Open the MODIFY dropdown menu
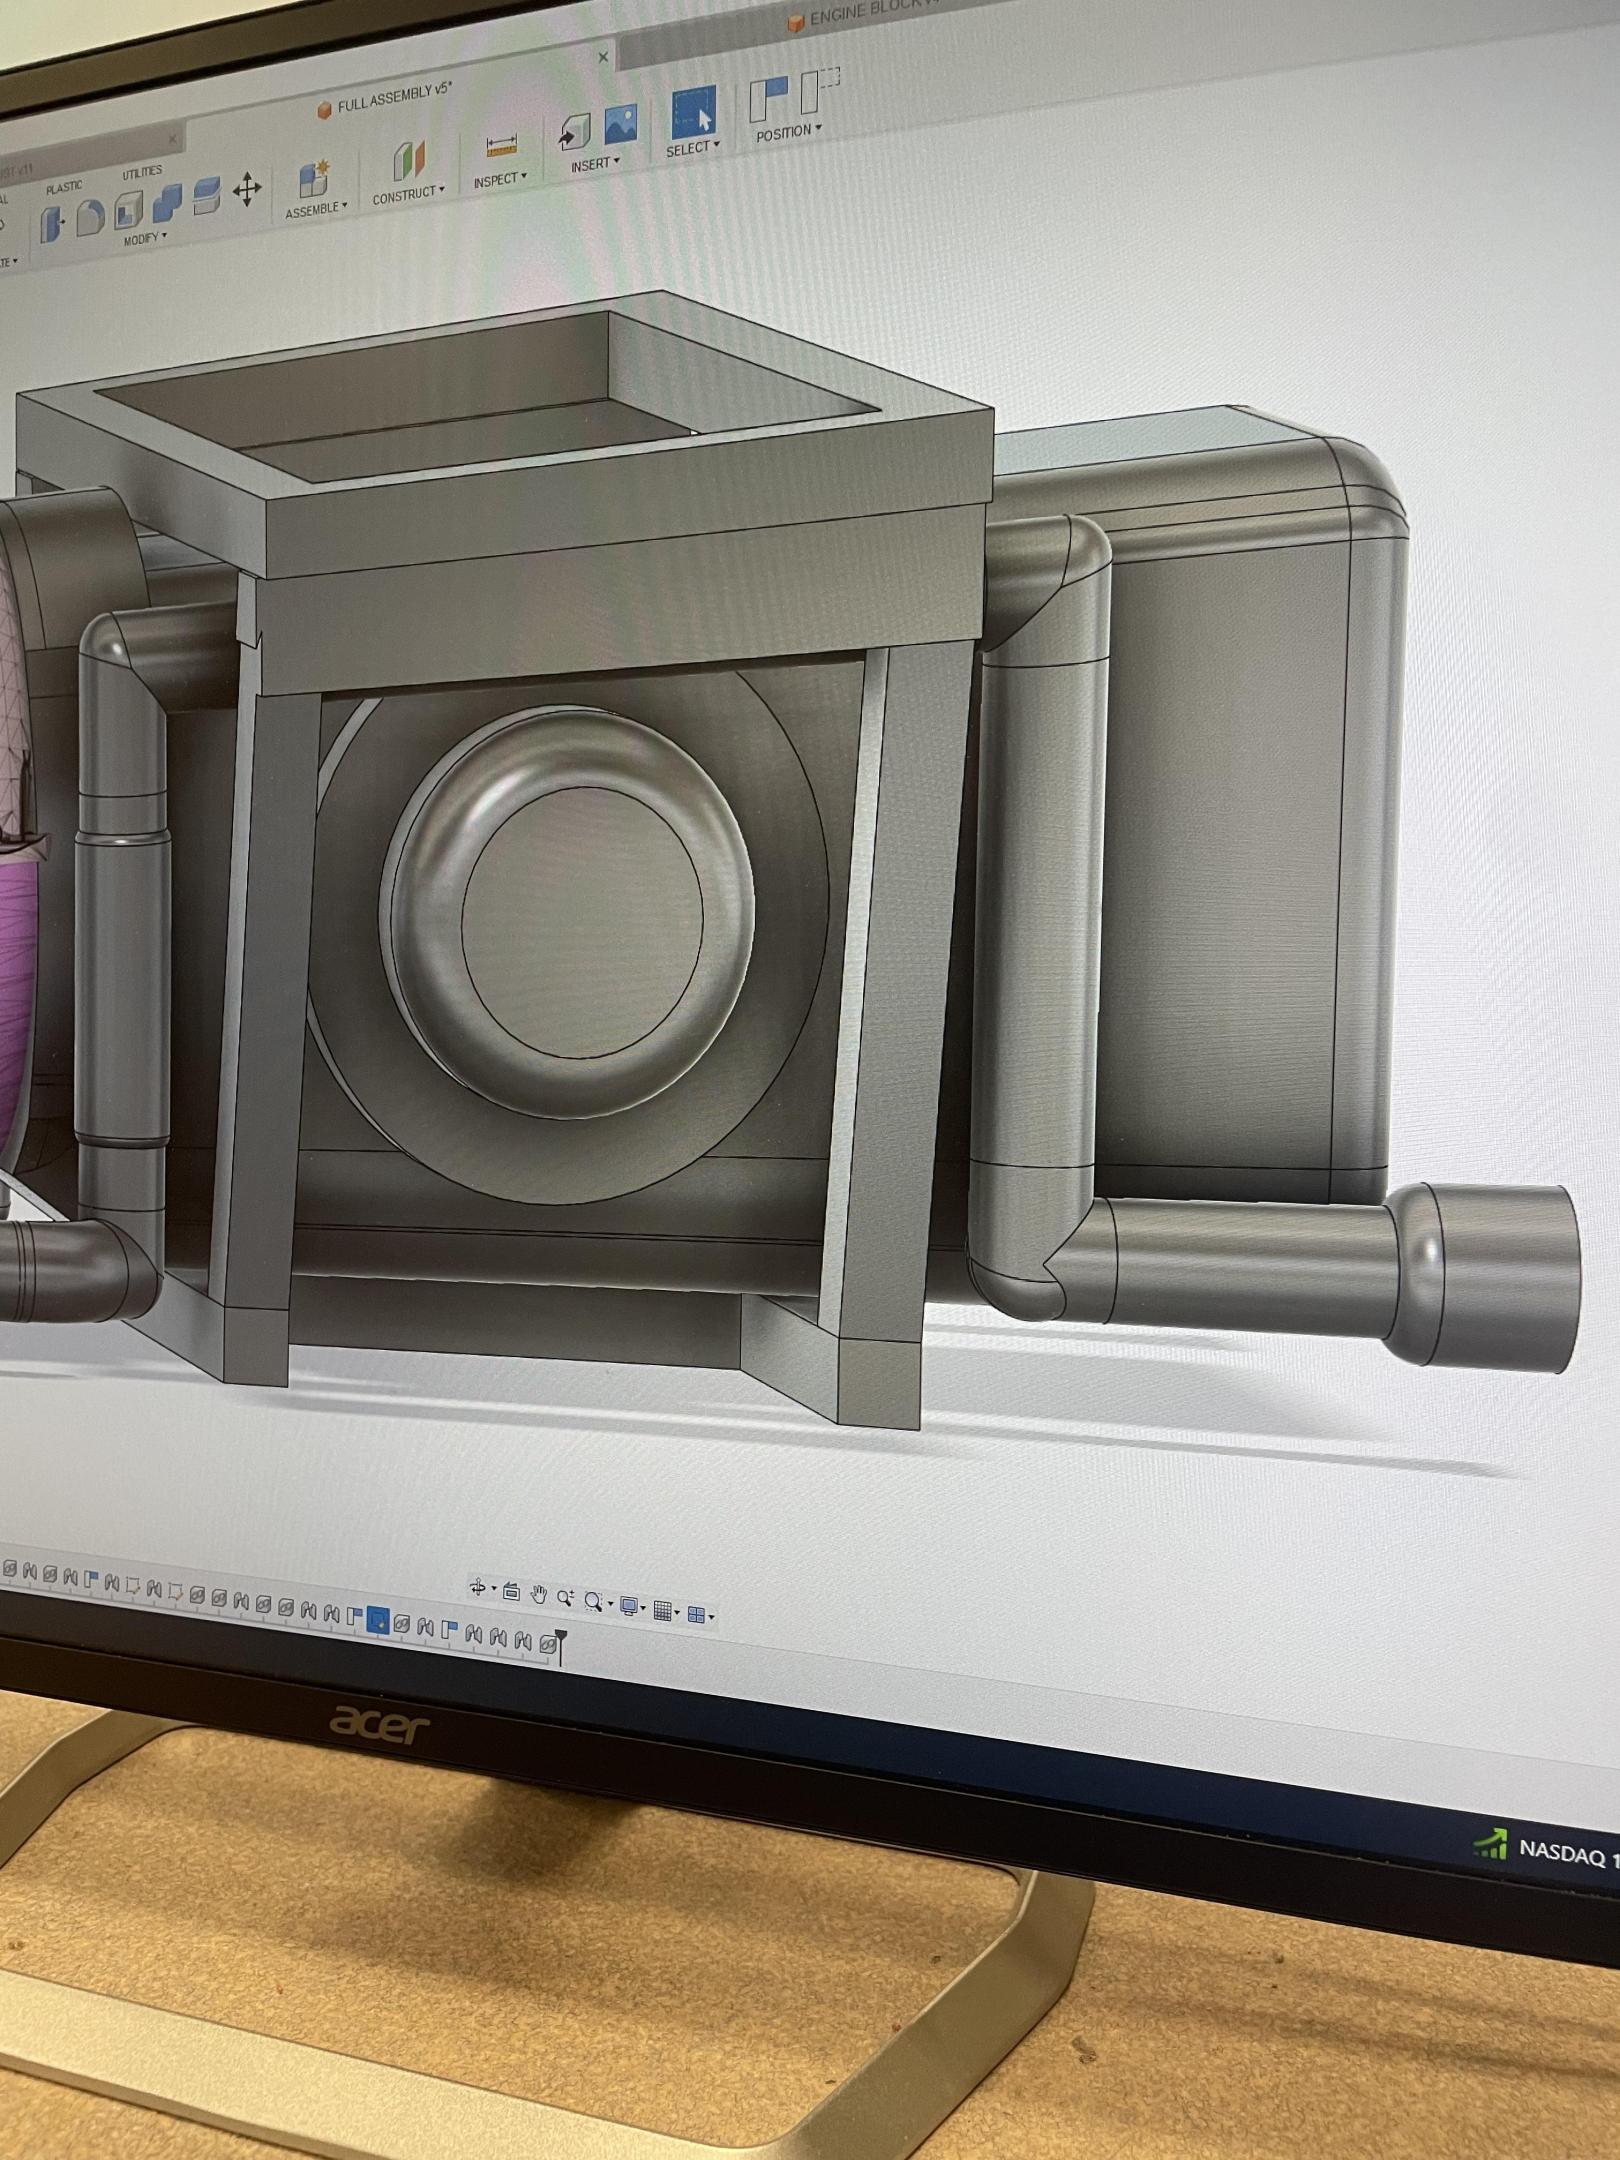1620x2160 pixels. tap(145, 239)
